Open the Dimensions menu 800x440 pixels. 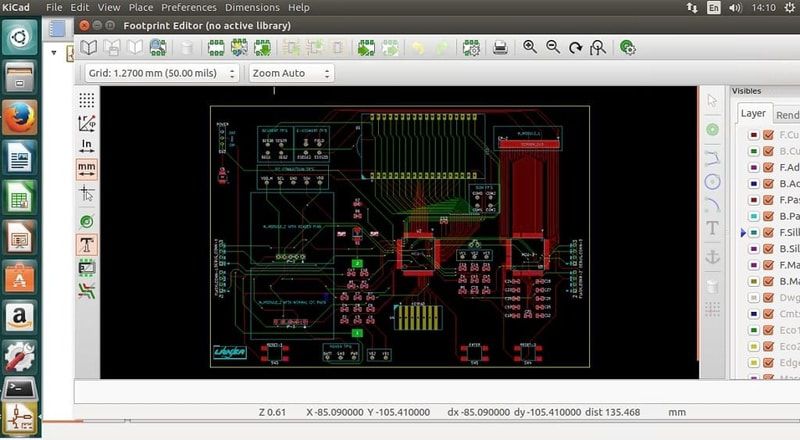(252, 8)
